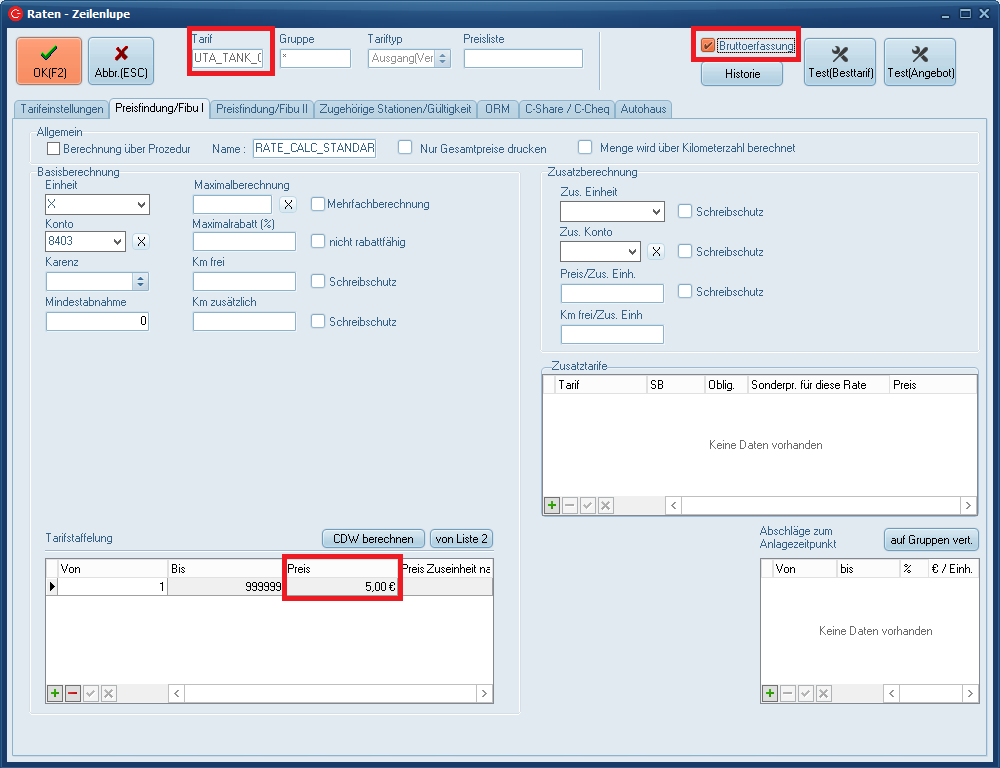Open the Test(Angebot) tool
The width and height of the screenshot is (1000, 768).
[919, 61]
